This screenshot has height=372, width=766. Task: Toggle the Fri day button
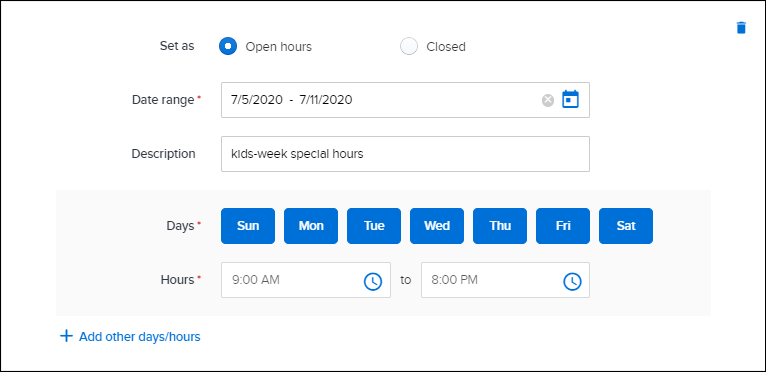[563, 226]
